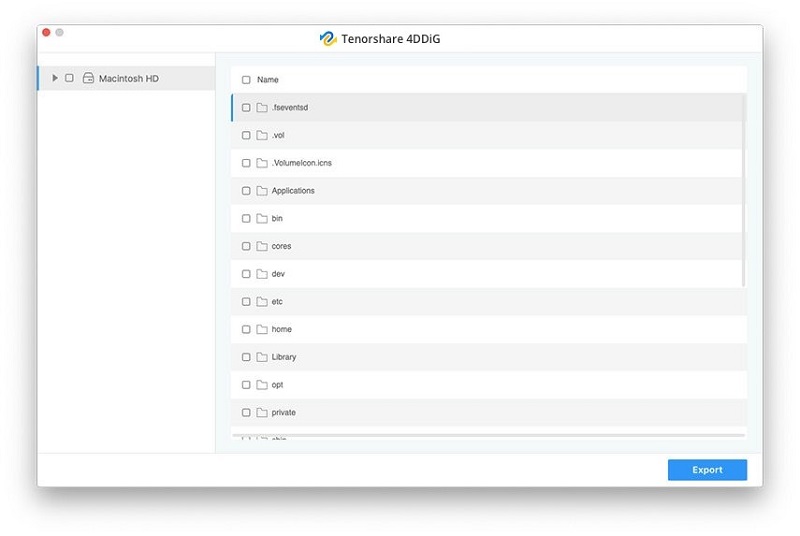Click the Library folder icon

click(261, 357)
